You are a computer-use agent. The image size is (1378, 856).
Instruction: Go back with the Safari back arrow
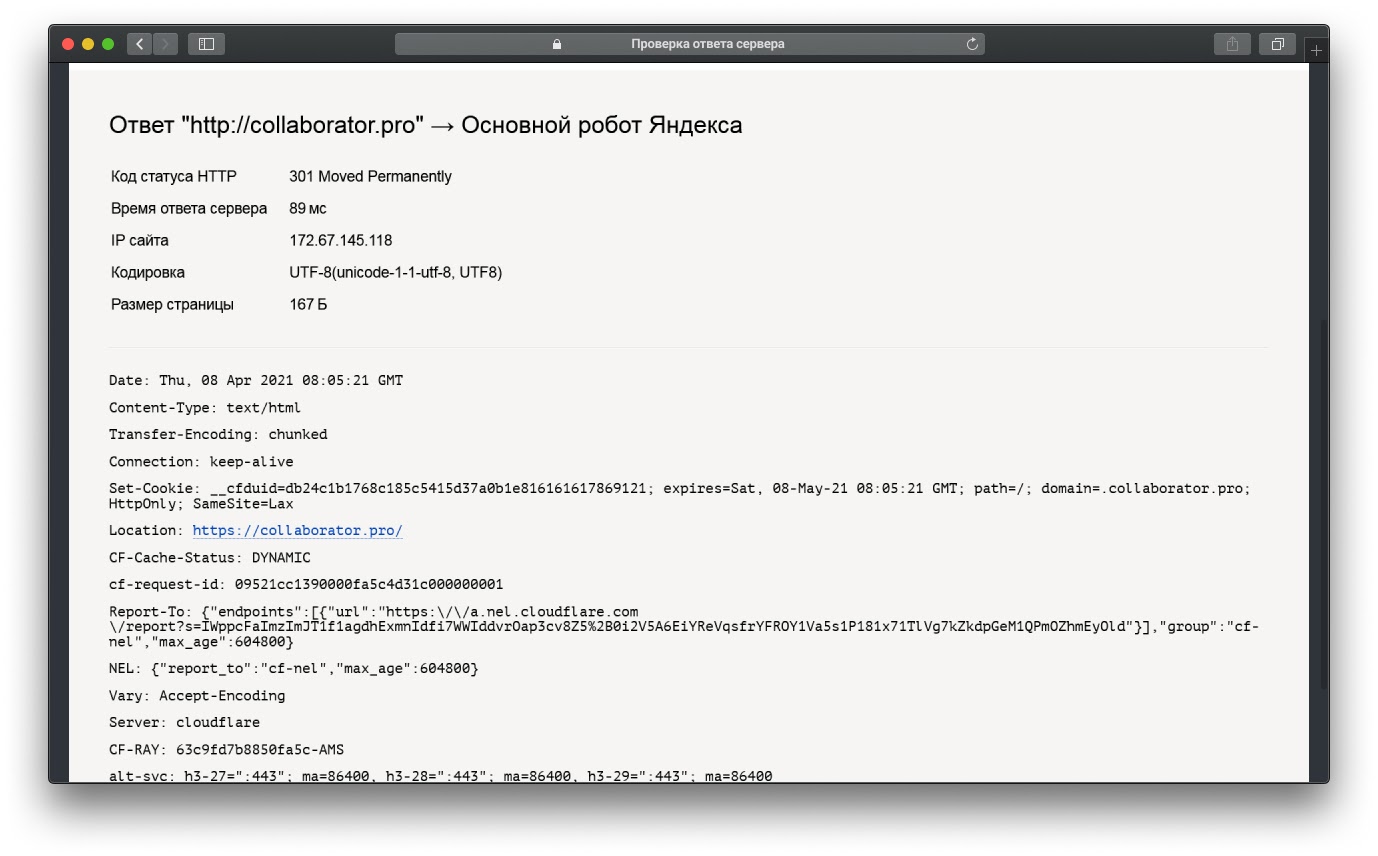[x=139, y=44]
